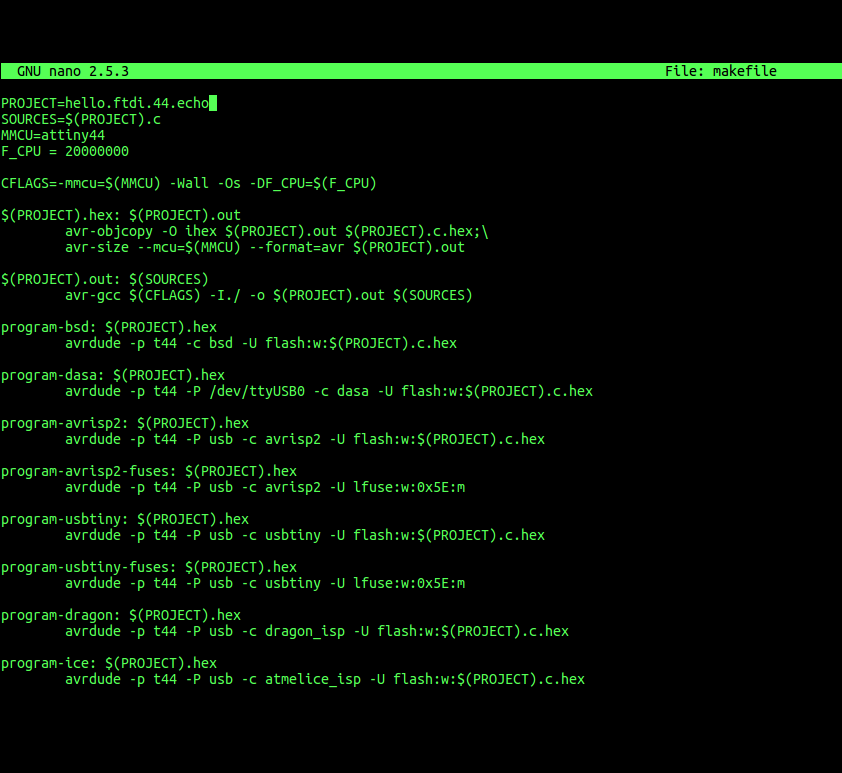The width and height of the screenshot is (842, 773).
Task: Click the avr-objcopy command line
Action: click(277, 231)
